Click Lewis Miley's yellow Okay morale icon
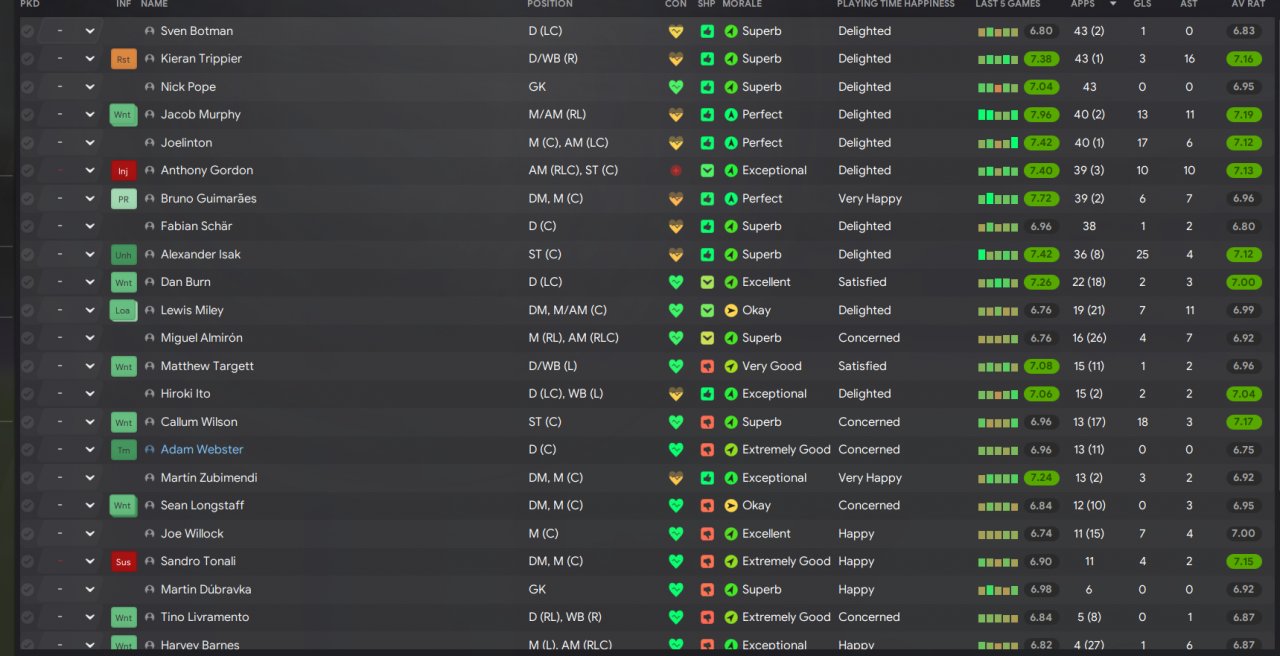The image size is (1280, 656). tap(731, 310)
